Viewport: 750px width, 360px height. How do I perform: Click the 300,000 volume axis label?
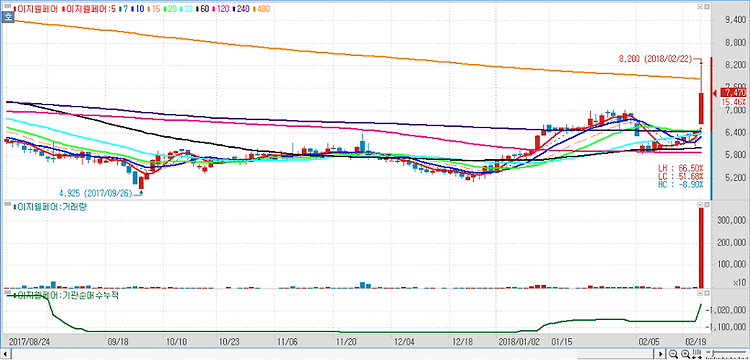pyautogui.click(x=731, y=221)
